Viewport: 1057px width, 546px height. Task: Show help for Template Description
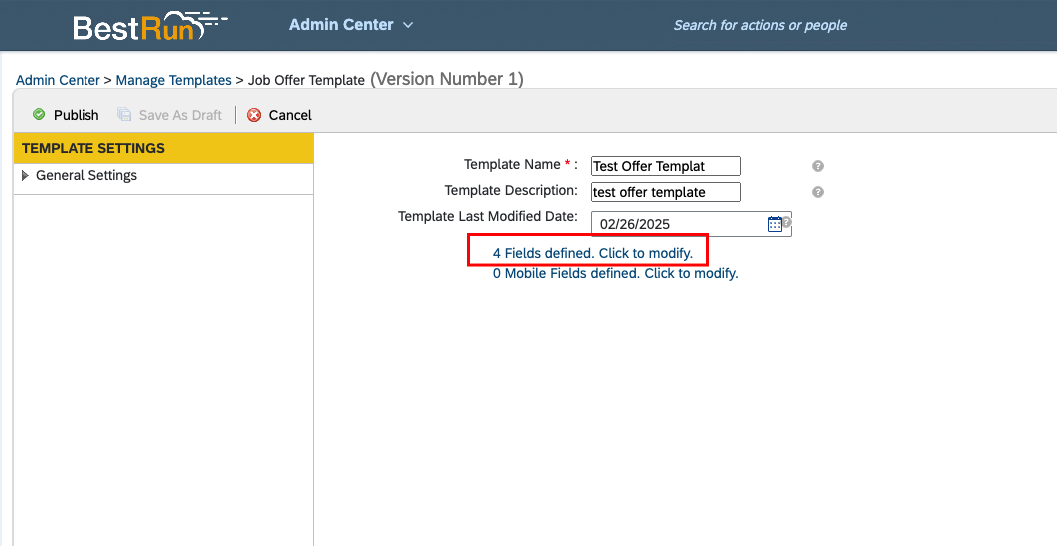[818, 192]
